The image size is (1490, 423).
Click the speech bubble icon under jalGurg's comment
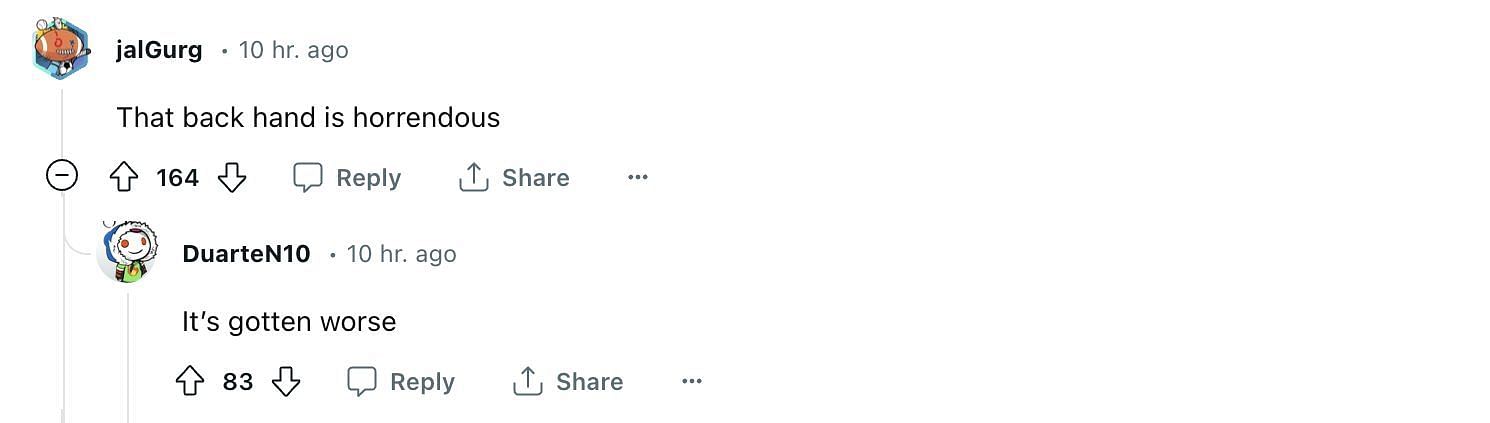click(x=308, y=178)
